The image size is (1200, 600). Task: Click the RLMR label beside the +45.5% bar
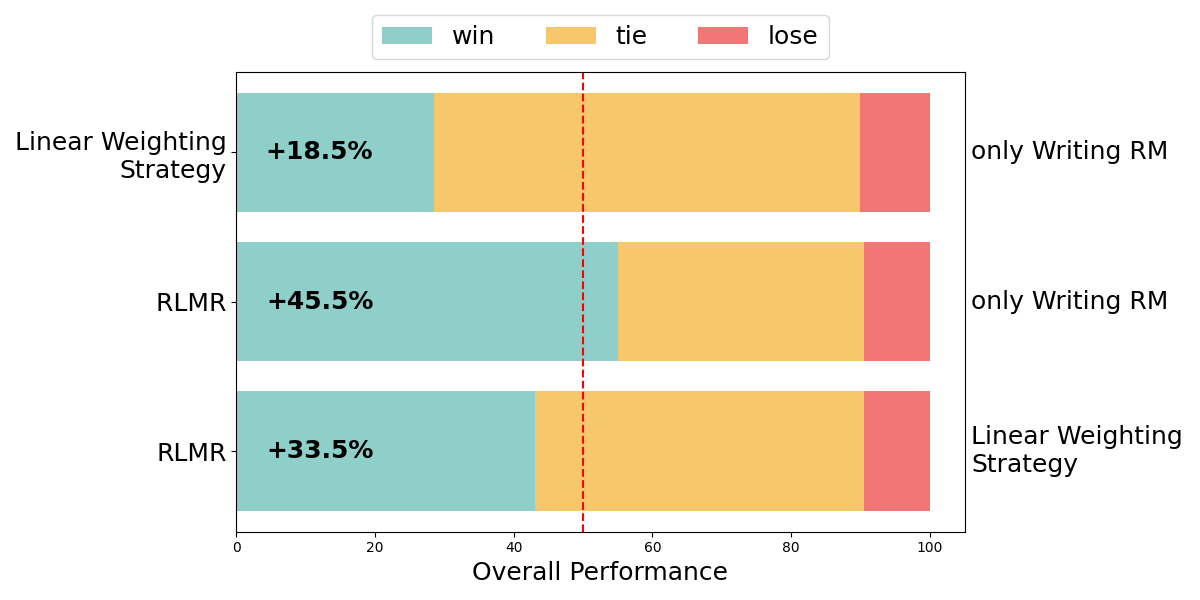[191, 303]
